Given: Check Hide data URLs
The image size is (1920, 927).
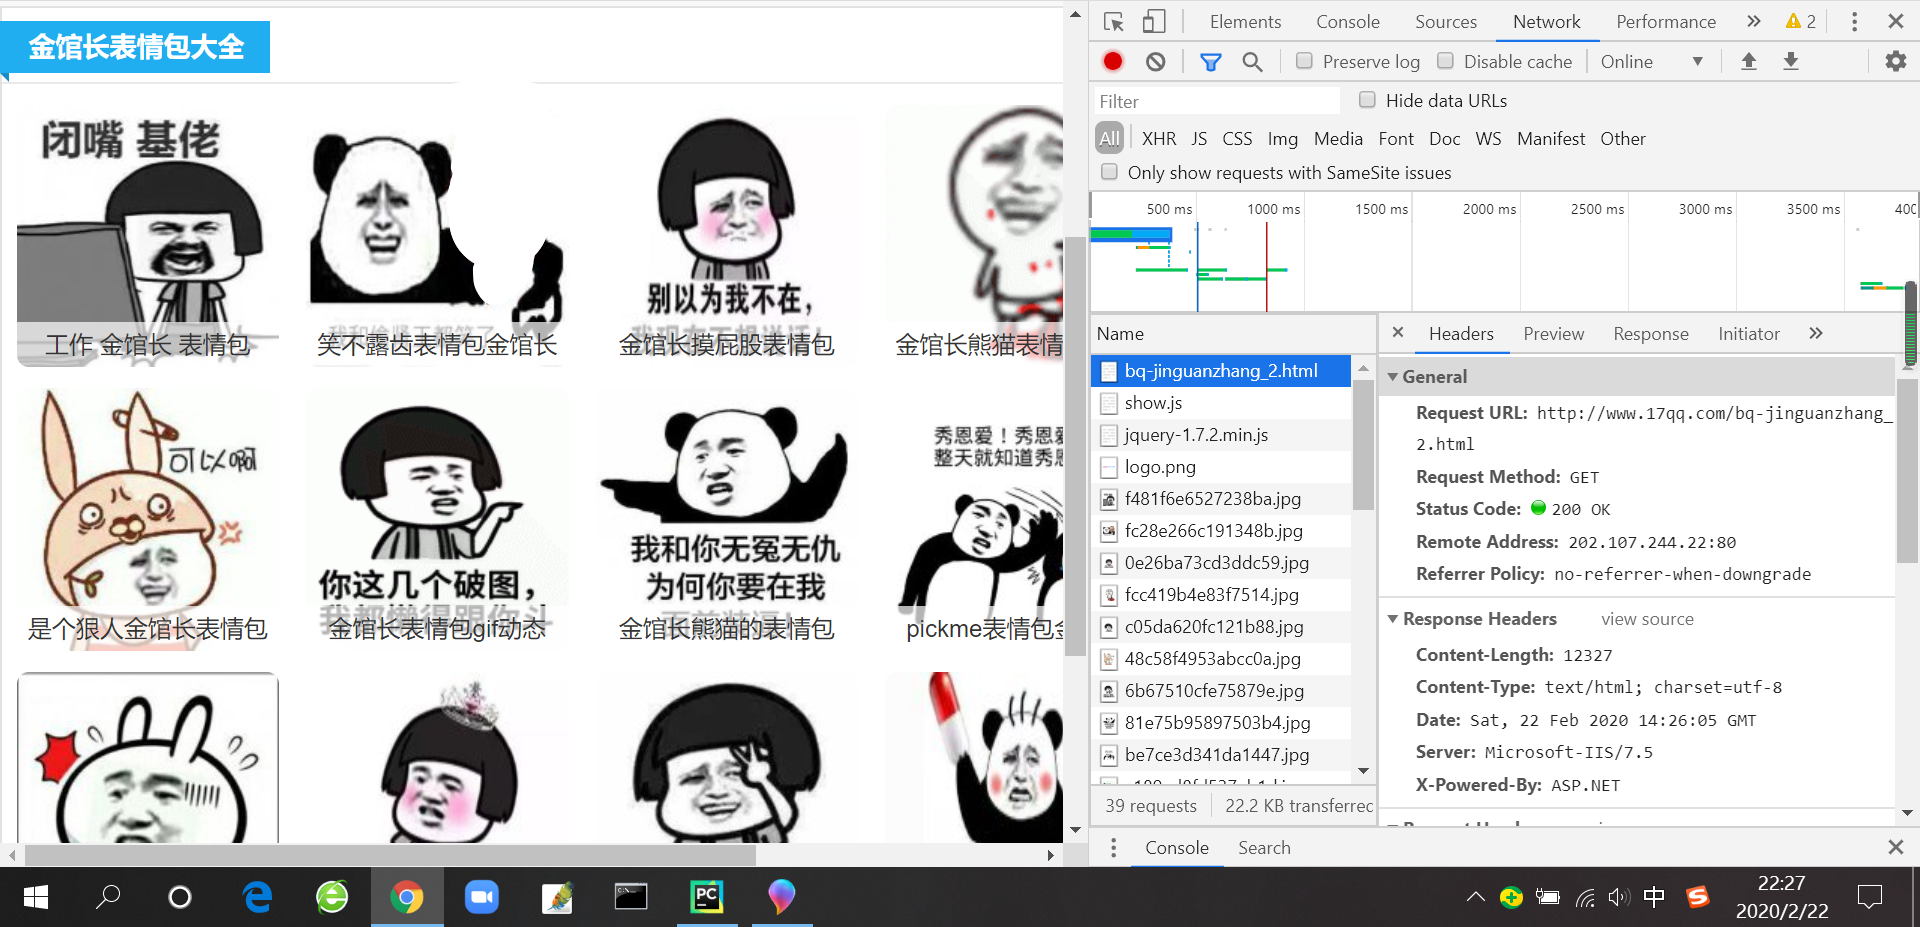Looking at the screenshot, I should [1367, 100].
